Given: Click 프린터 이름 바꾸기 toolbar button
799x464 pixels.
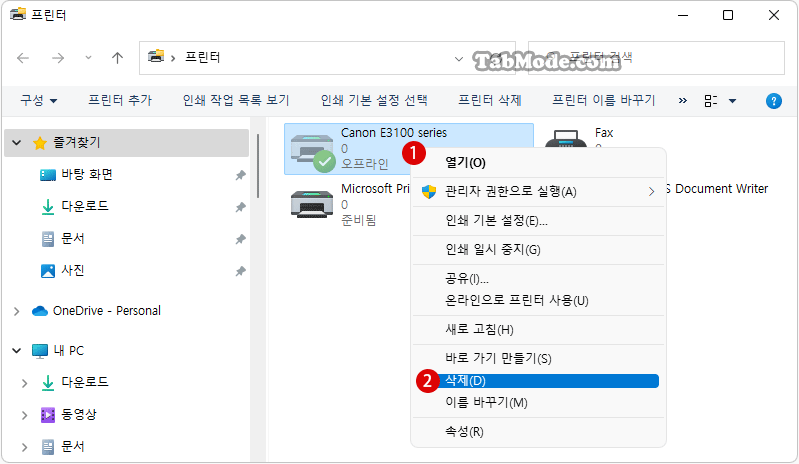Looking at the screenshot, I should pyautogui.click(x=604, y=100).
